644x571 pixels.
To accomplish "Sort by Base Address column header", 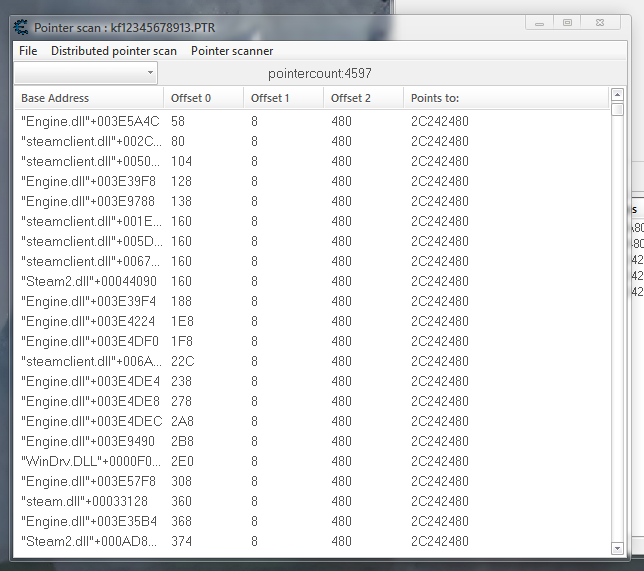I will pyautogui.click(x=89, y=98).
